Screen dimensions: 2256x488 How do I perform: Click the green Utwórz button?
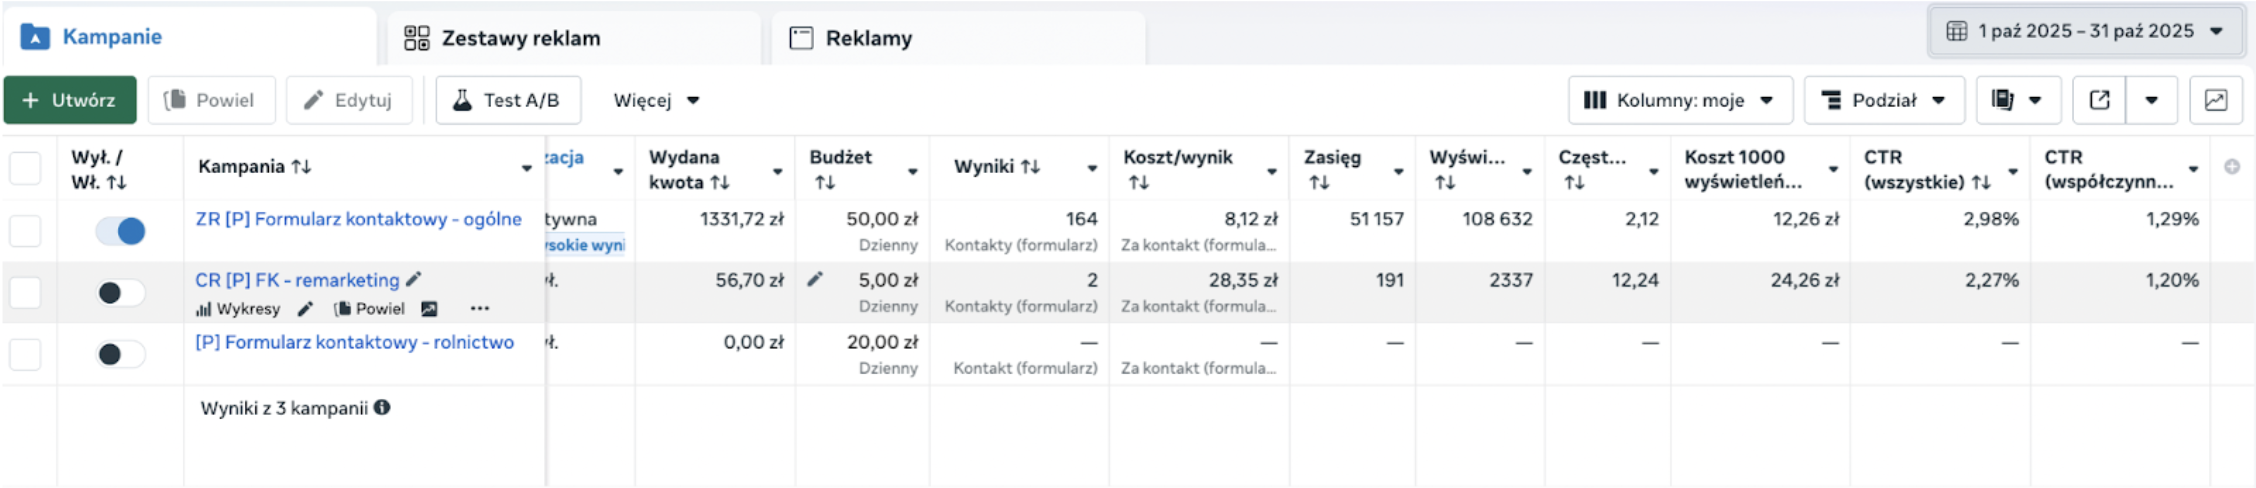(70, 100)
